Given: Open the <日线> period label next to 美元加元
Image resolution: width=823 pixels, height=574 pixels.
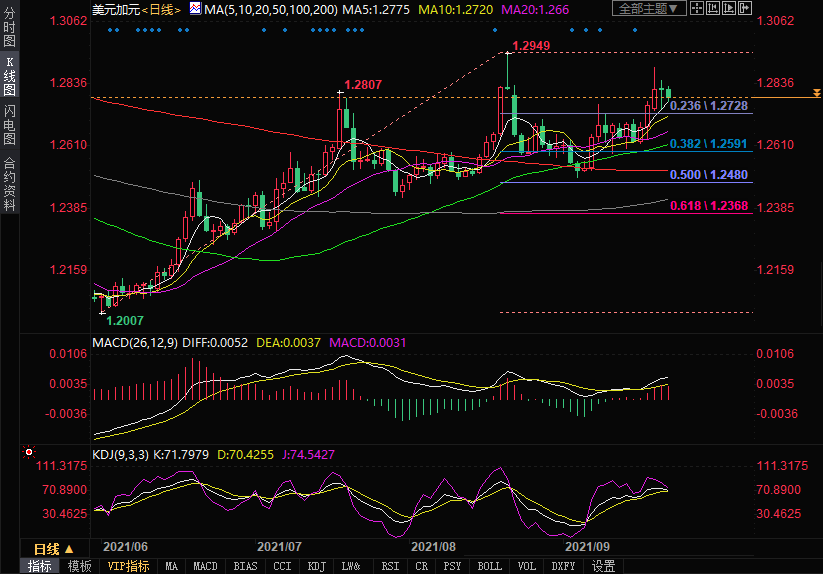Looking at the screenshot, I should point(161,9).
